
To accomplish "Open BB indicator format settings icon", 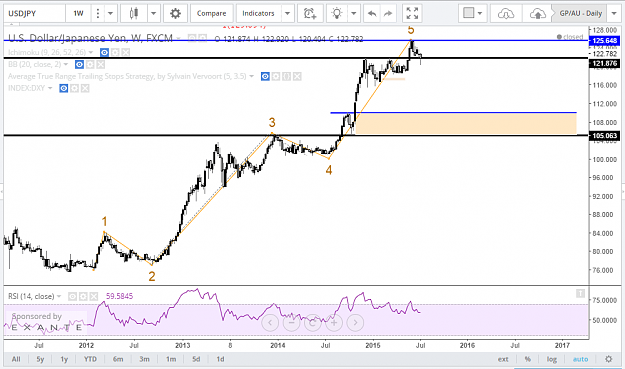I will coord(90,65).
